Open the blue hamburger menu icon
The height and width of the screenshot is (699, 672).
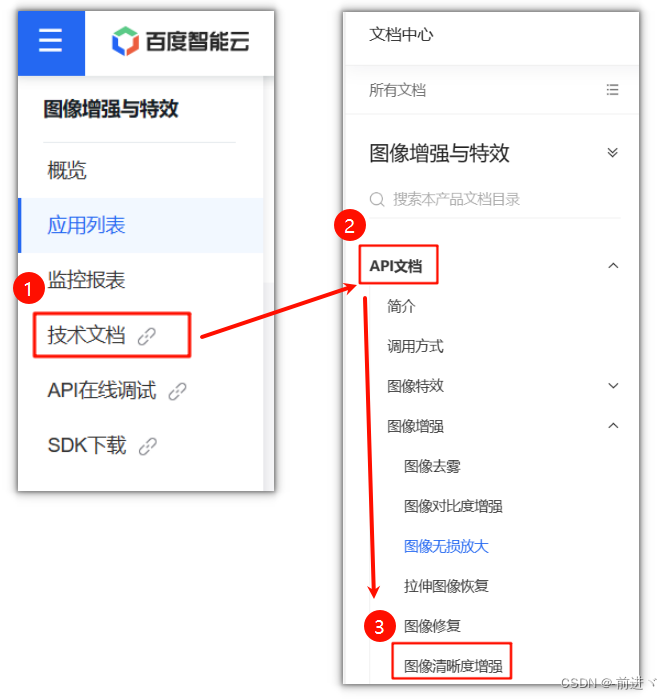pyautogui.click(x=50, y=41)
